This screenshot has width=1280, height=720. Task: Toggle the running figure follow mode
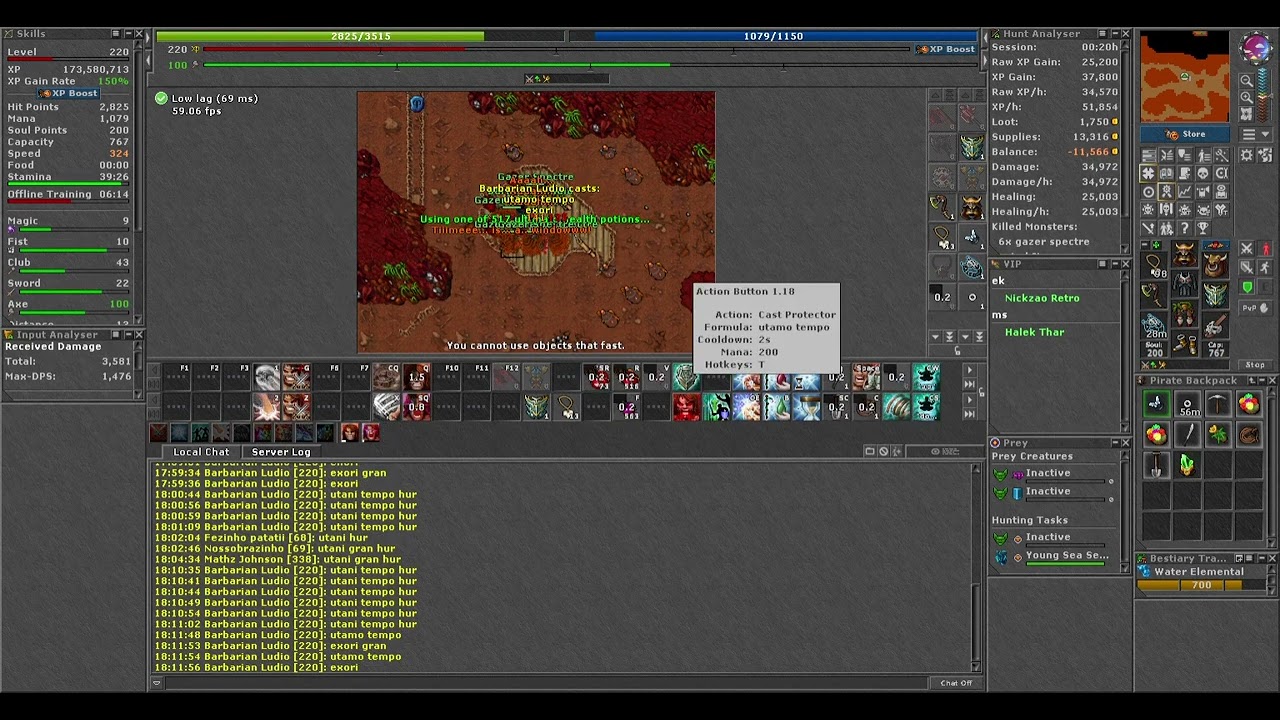click(1264, 267)
